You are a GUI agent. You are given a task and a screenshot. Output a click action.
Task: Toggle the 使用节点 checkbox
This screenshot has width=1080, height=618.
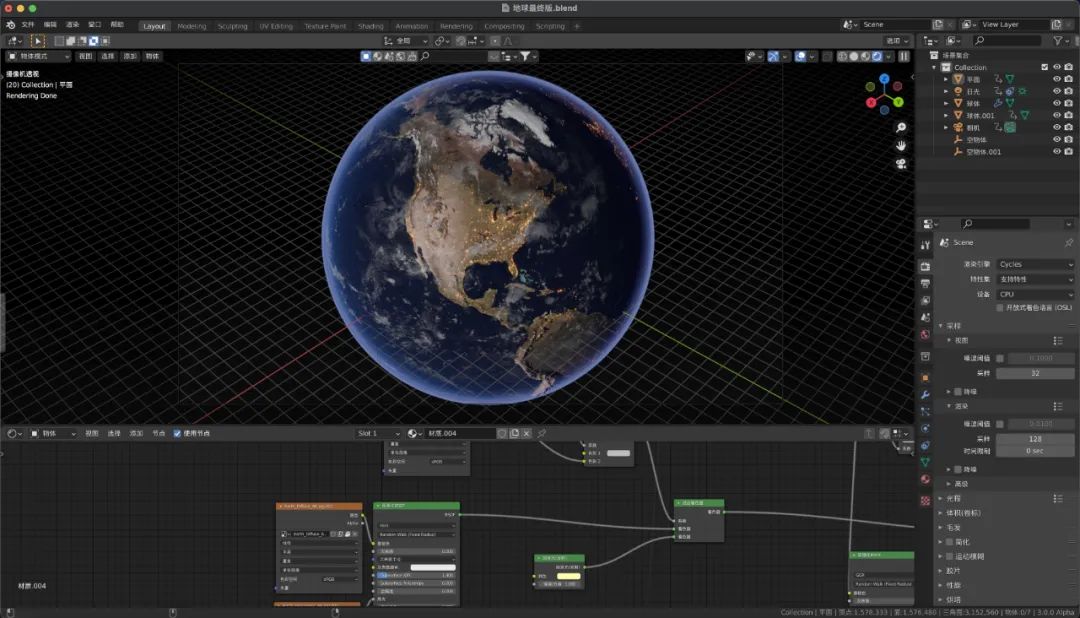[177, 433]
